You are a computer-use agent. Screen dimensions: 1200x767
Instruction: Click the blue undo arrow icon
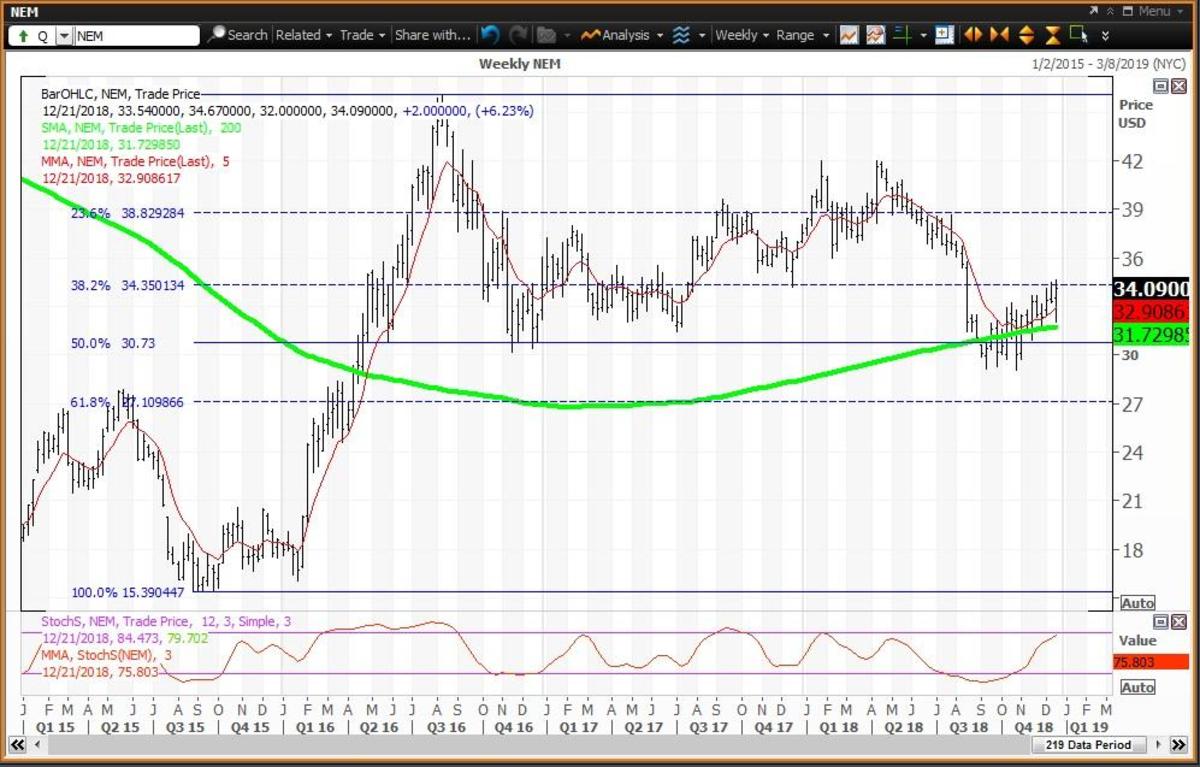pos(490,35)
